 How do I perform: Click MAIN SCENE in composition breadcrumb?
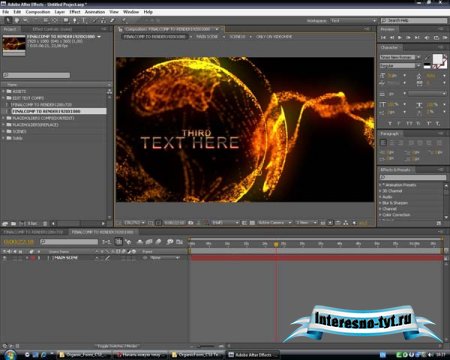207,37
